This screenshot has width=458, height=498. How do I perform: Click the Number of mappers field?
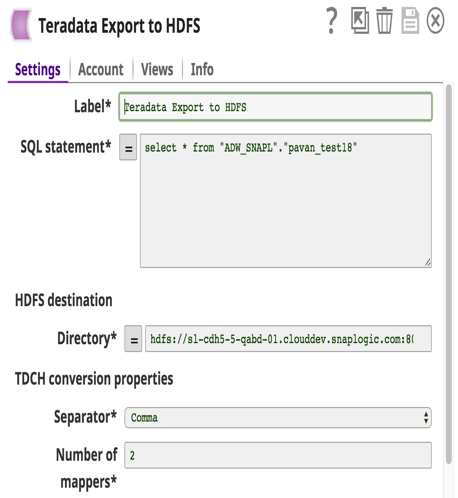(278, 455)
